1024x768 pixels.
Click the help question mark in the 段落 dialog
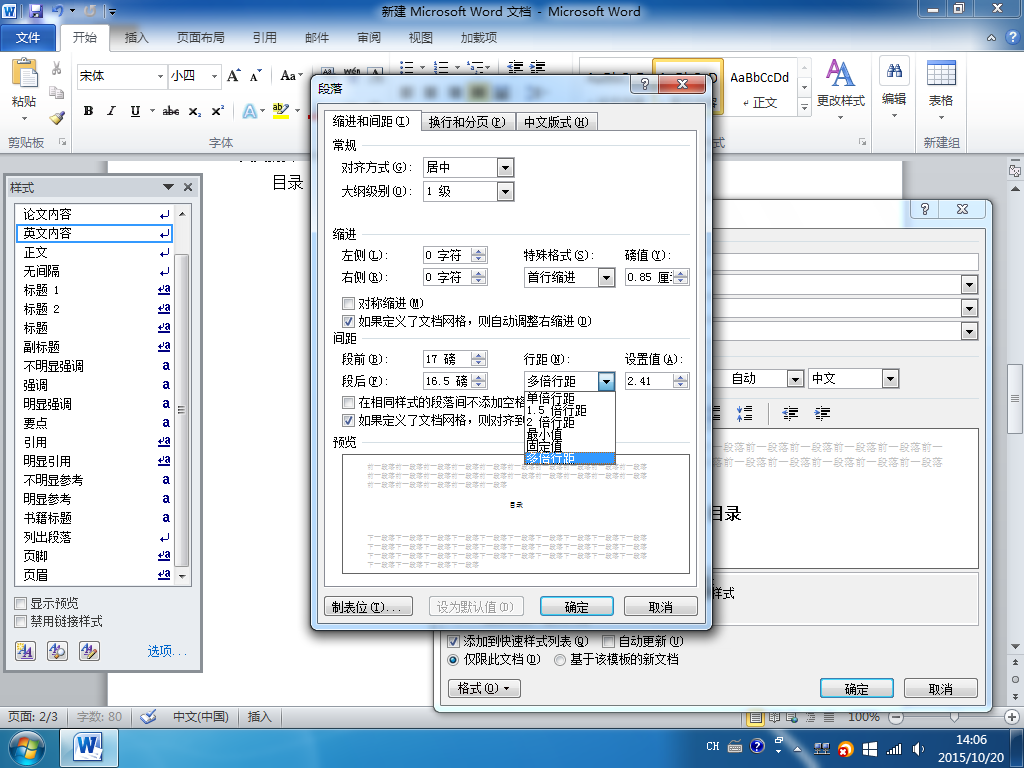coord(645,84)
